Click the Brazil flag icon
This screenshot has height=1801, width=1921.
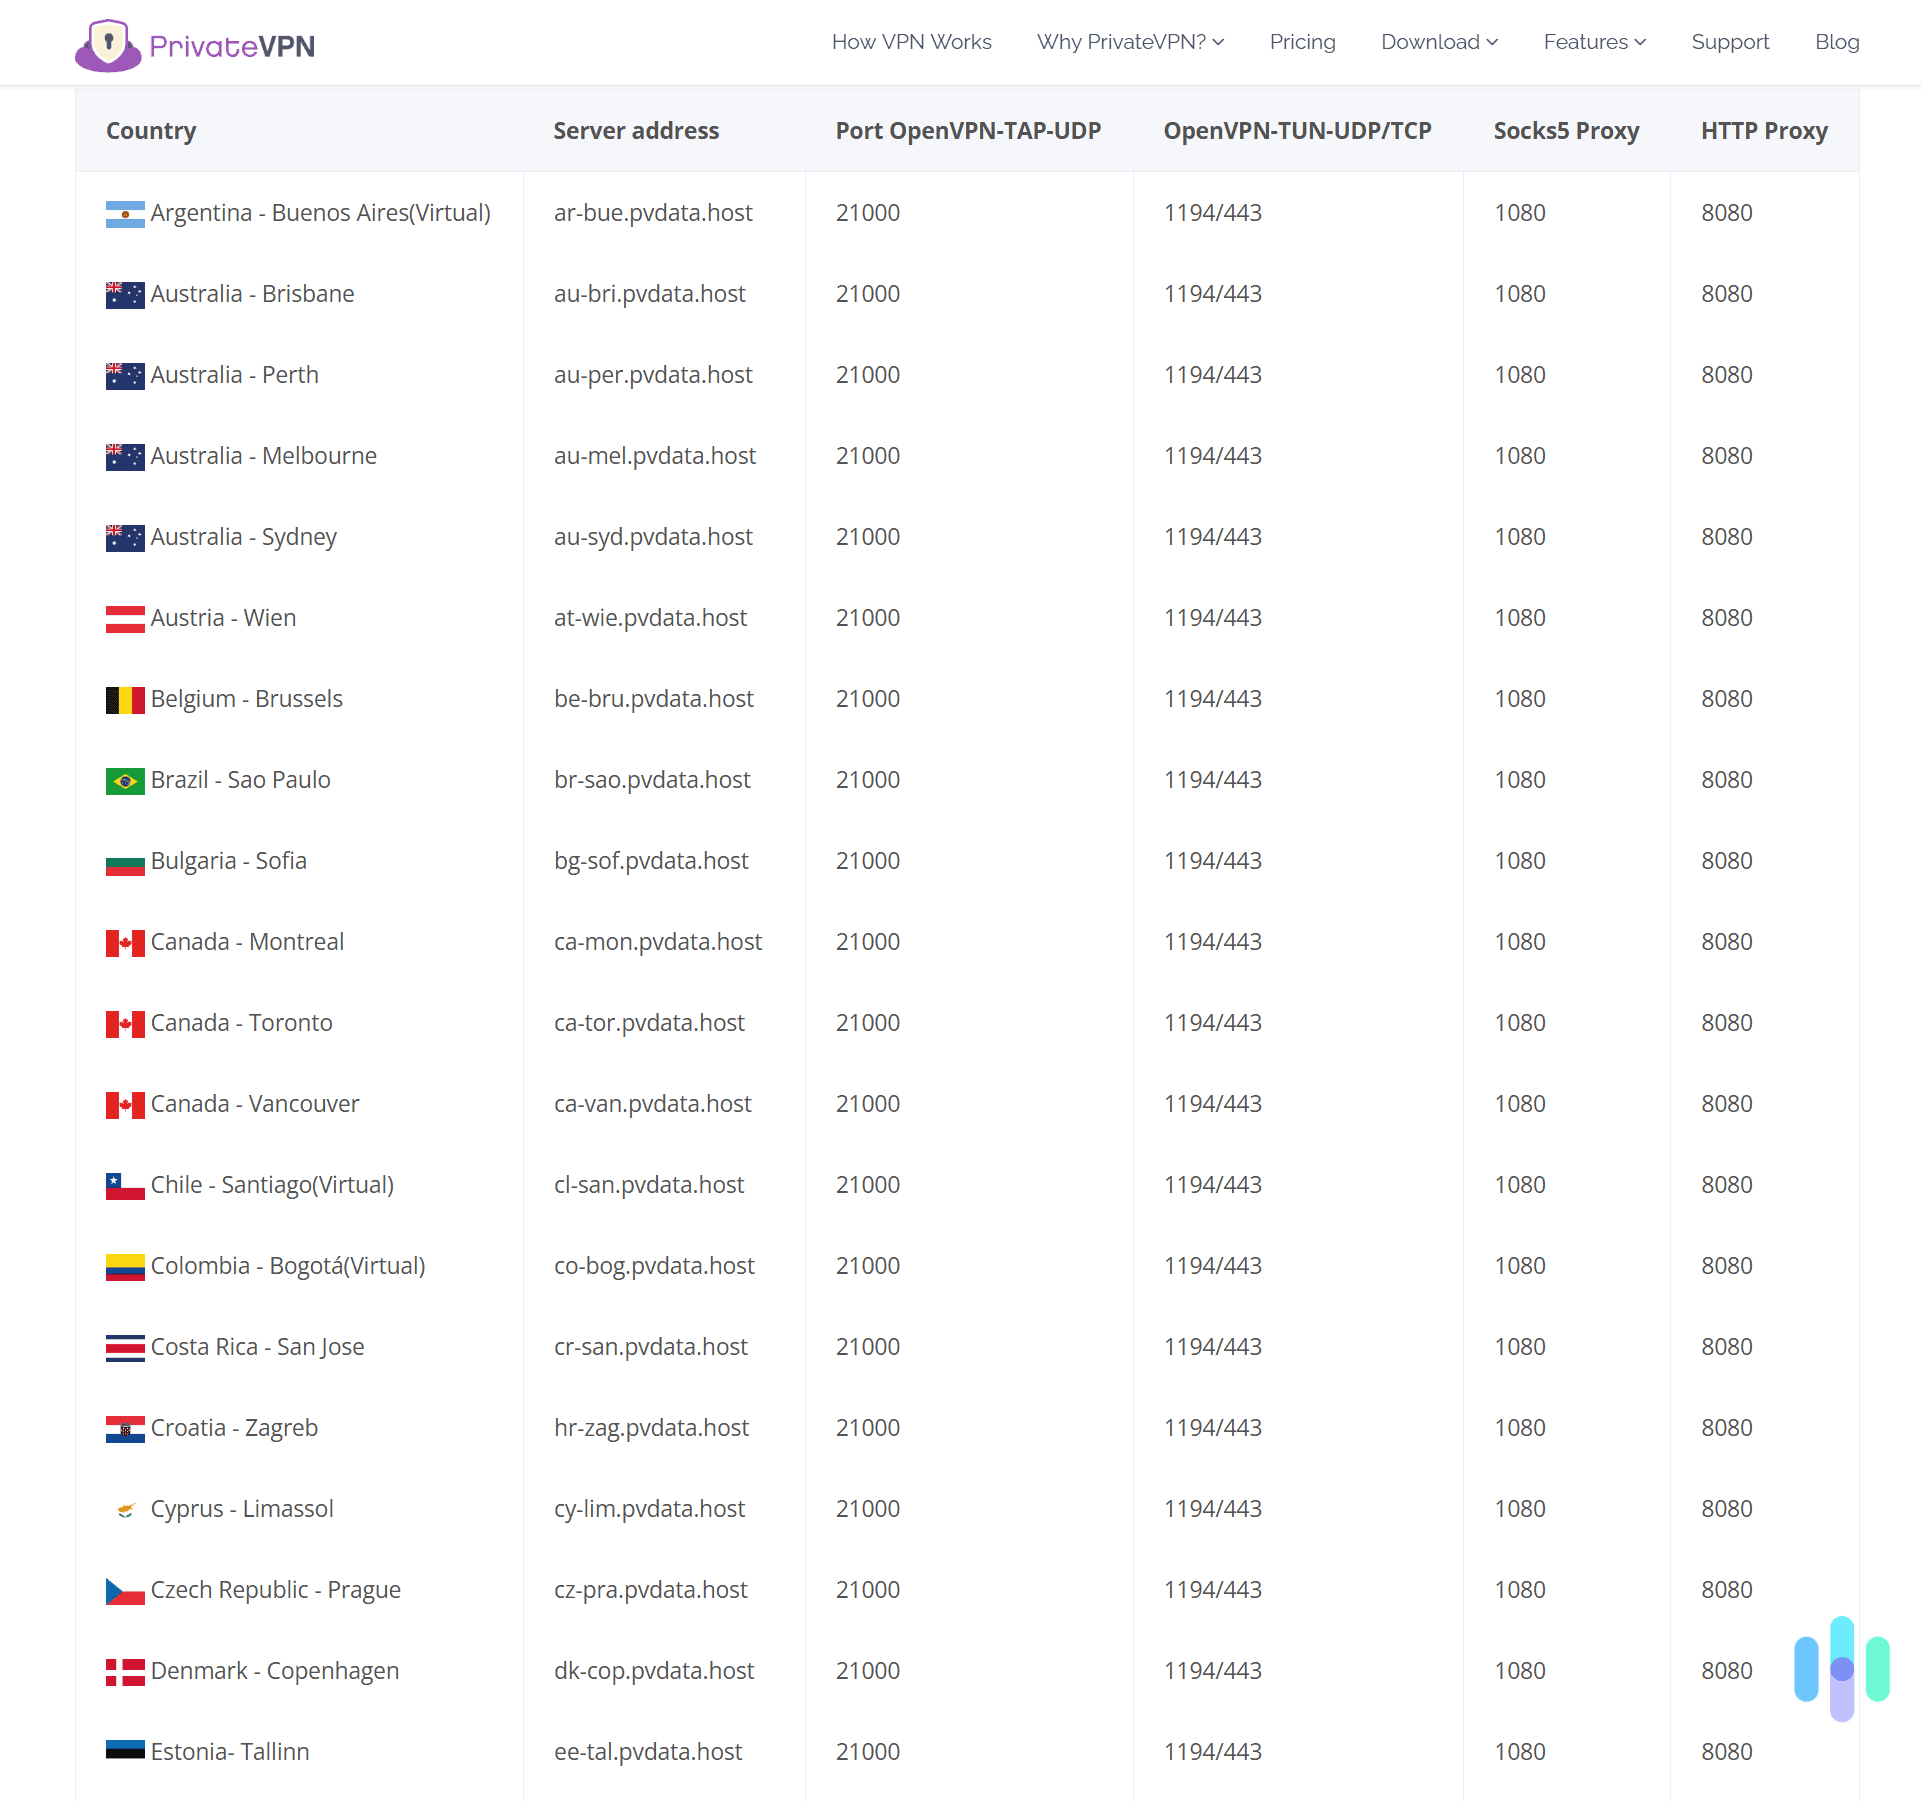(125, 780)
